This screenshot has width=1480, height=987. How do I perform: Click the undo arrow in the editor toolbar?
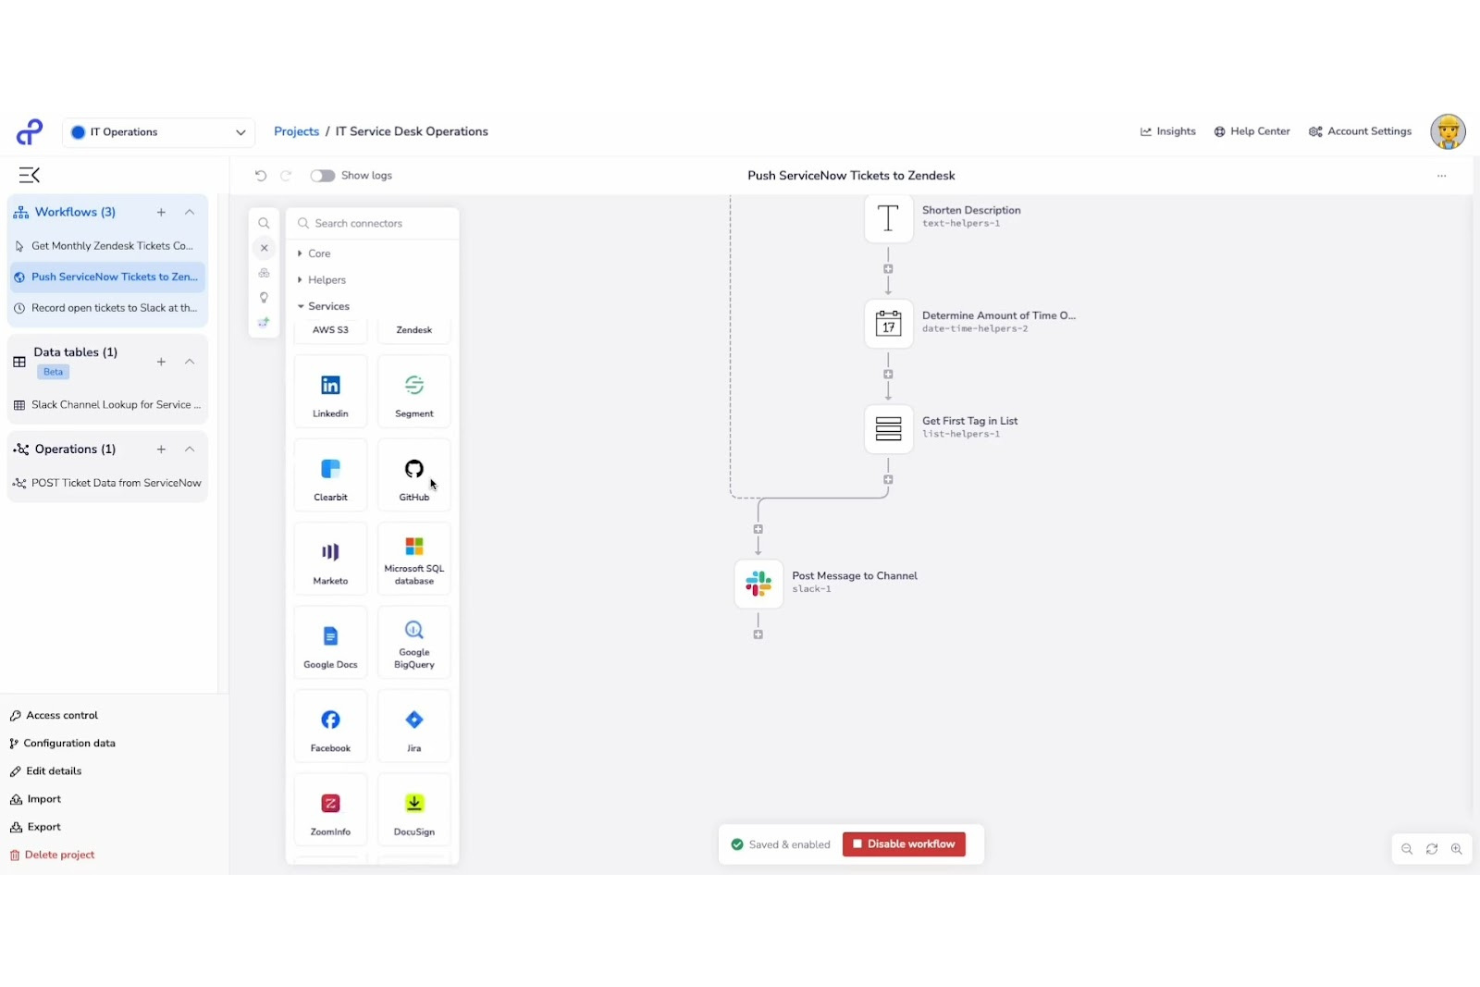coord(260,175)
